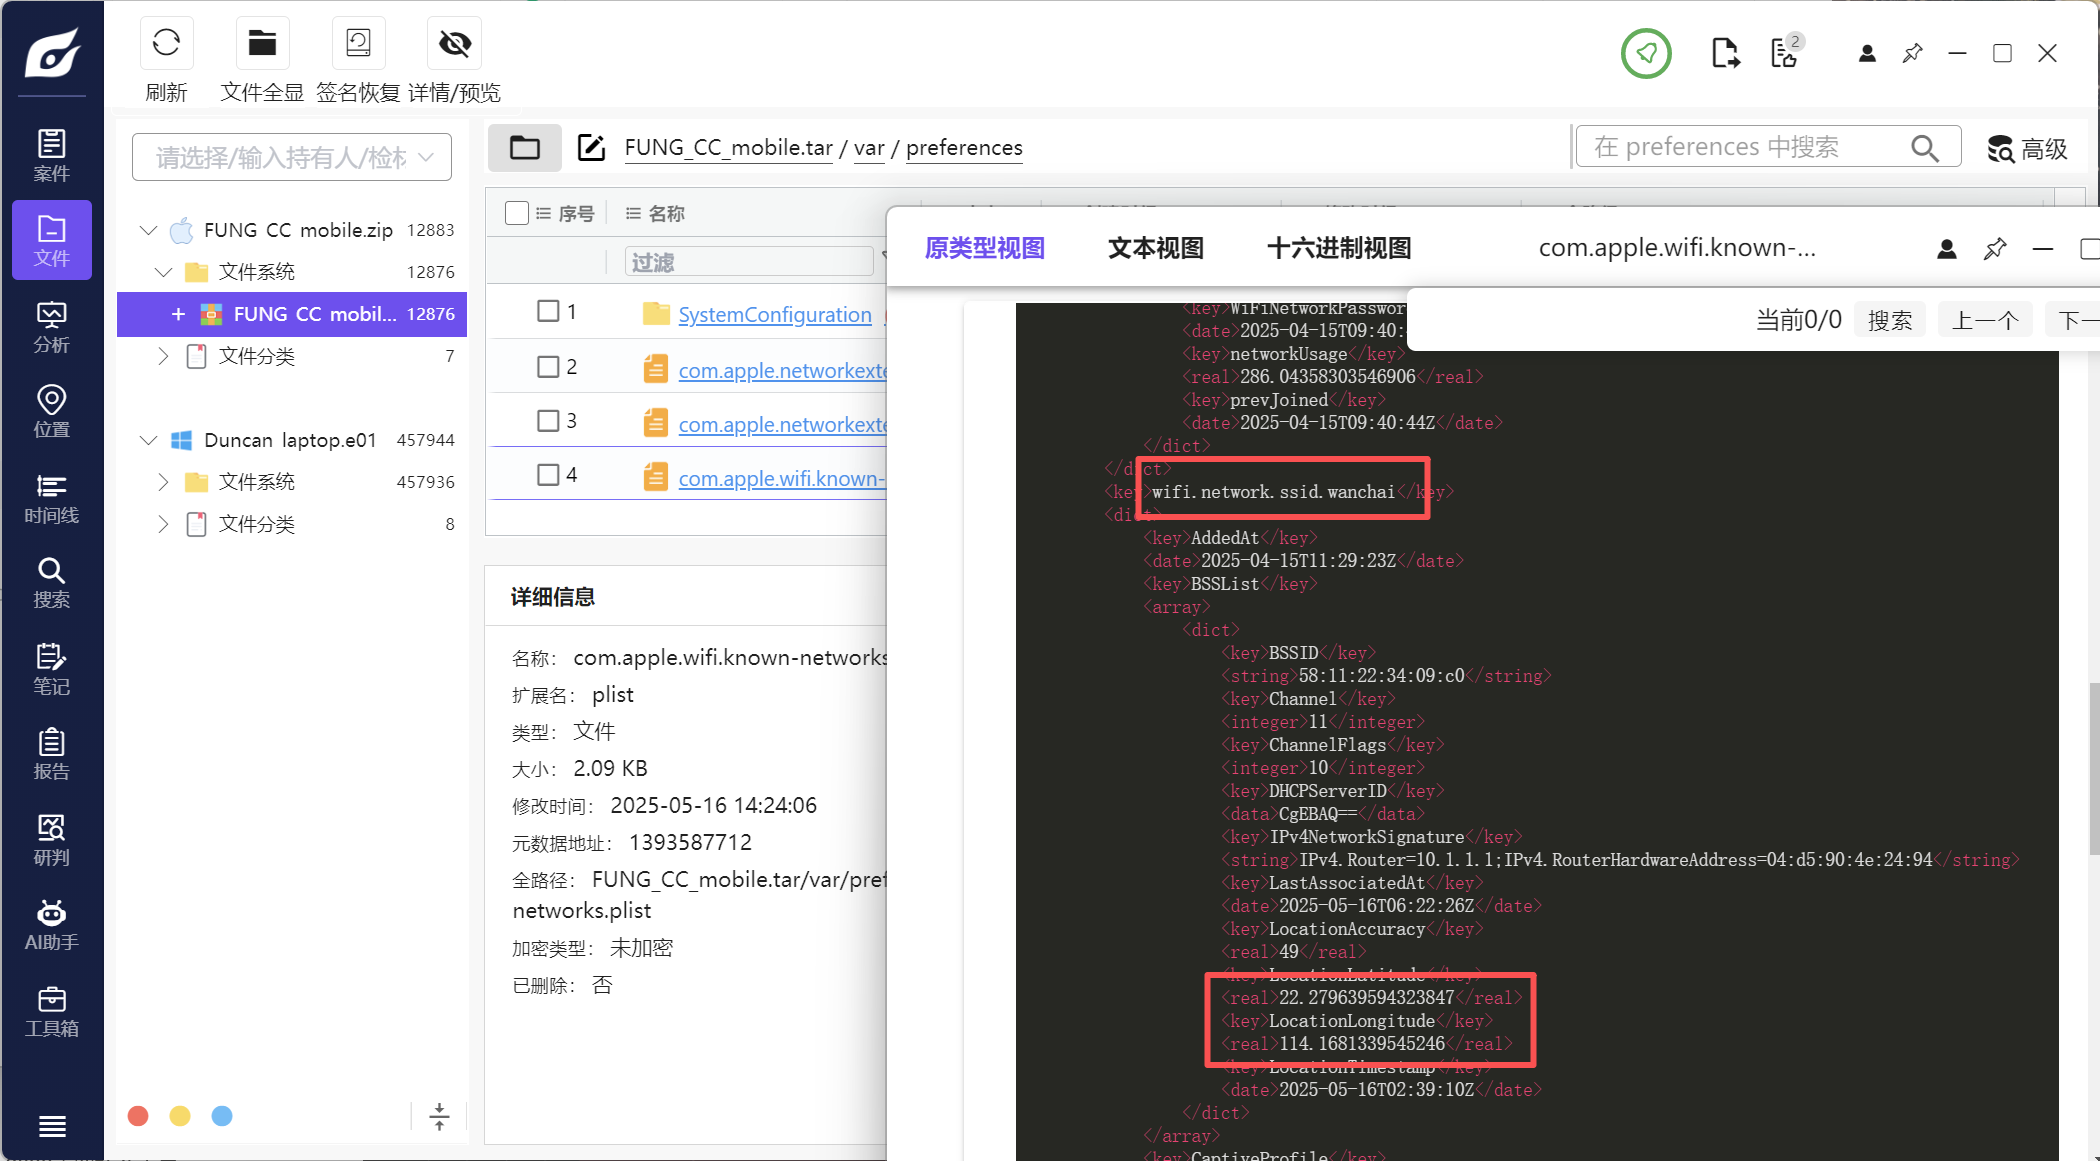
Task: Click the 刷新 refresh toolbar icon
Action: coord(166,44)
